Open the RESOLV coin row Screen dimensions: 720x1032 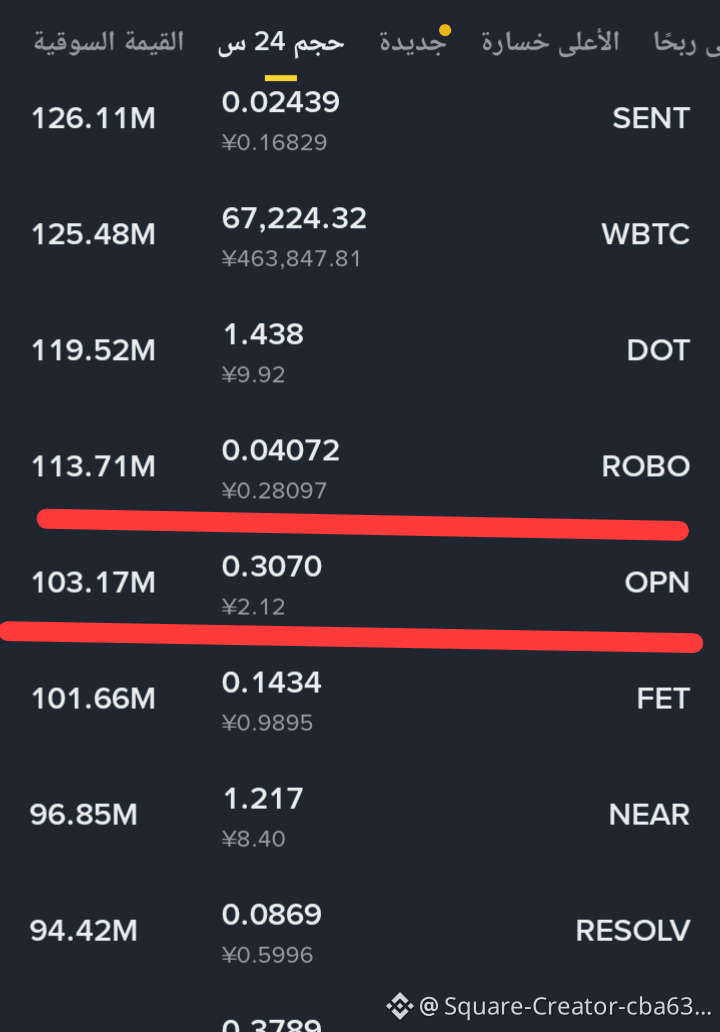click(x=360, y=931)
